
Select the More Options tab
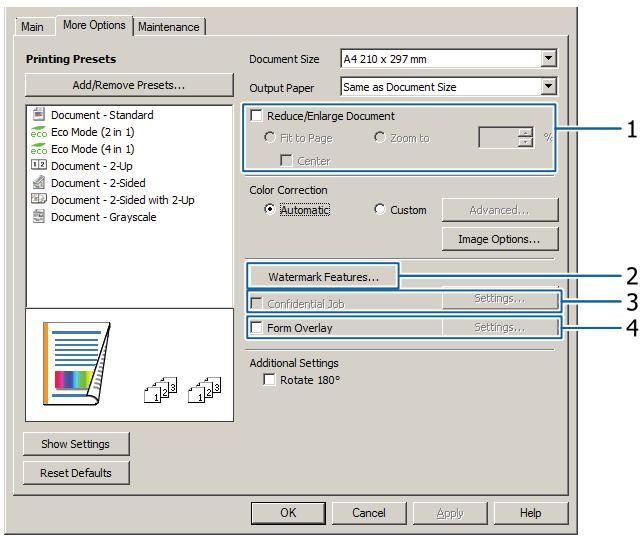tap(94, 25)
